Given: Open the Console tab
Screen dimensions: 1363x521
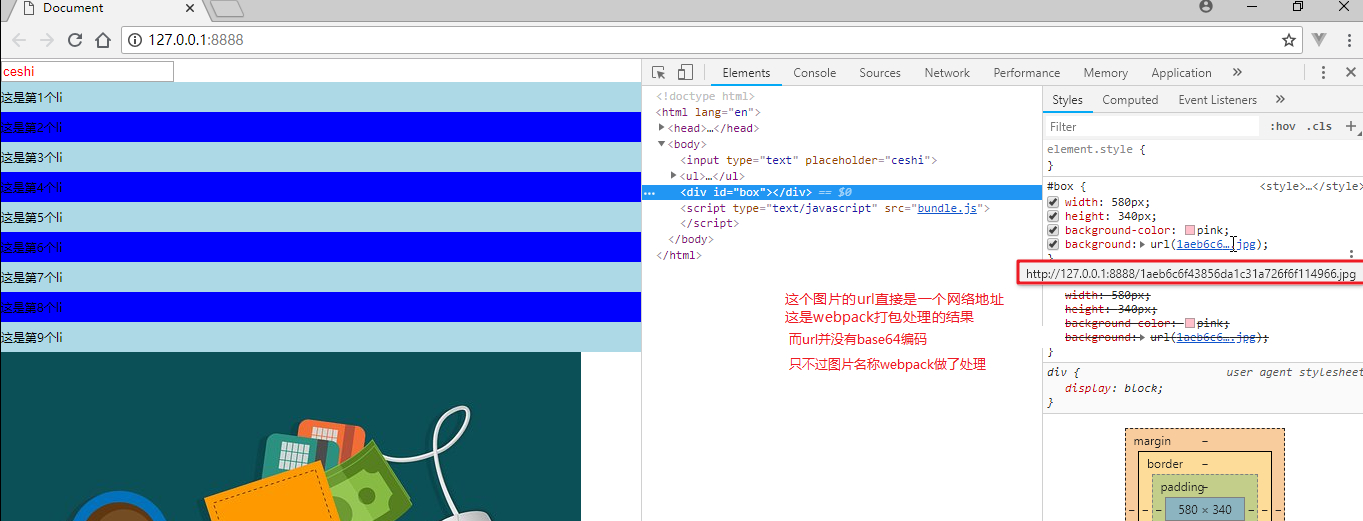Looking at the screenshot, I should click(814, 72).
